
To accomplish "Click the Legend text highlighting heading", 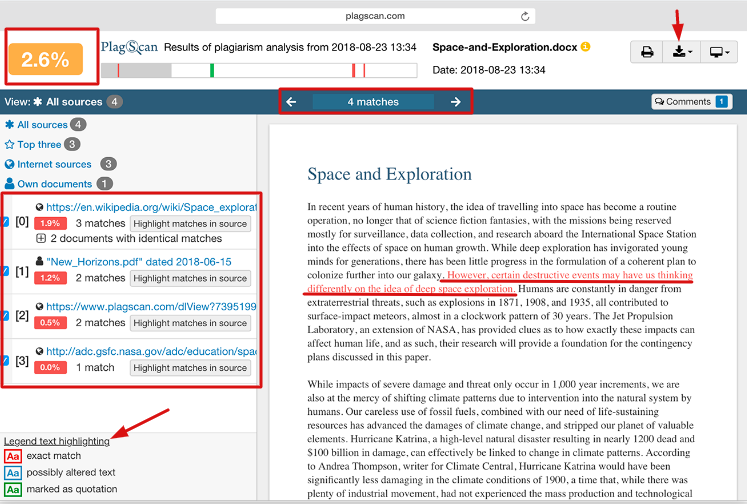I will point(57,441).
